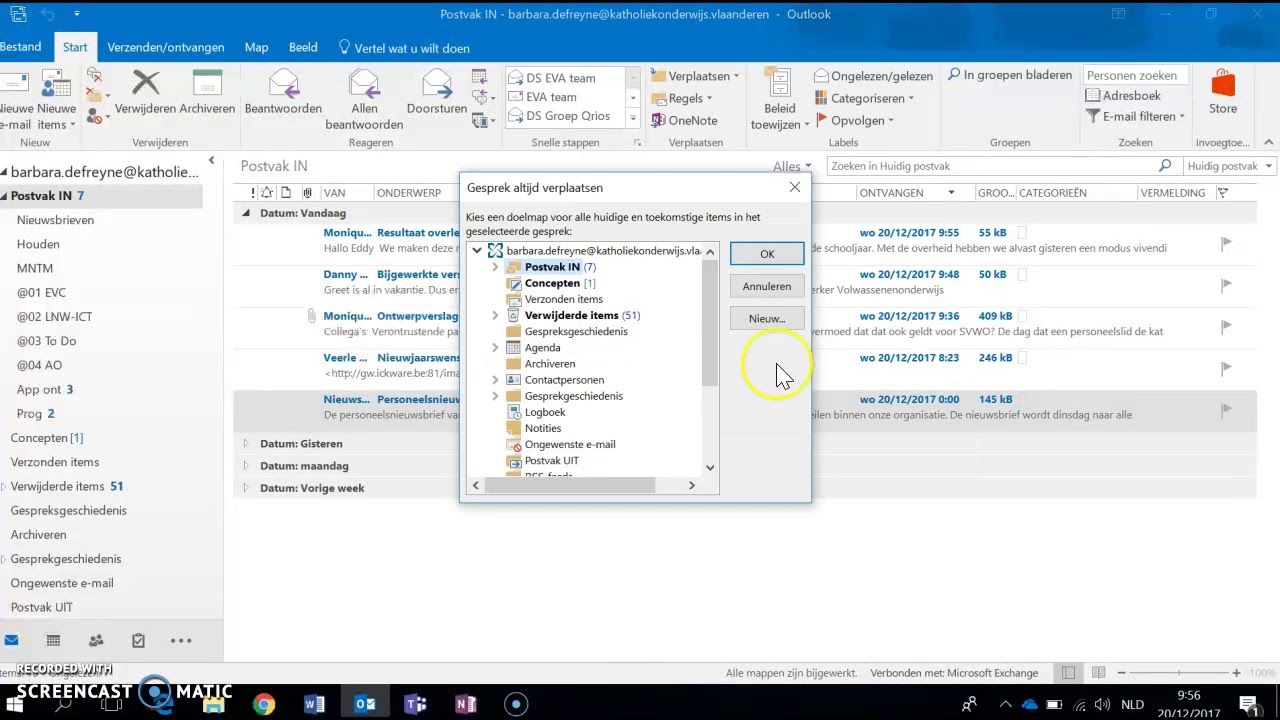
Task: Open Teams from the taskbar
Action: coord(415,704)
